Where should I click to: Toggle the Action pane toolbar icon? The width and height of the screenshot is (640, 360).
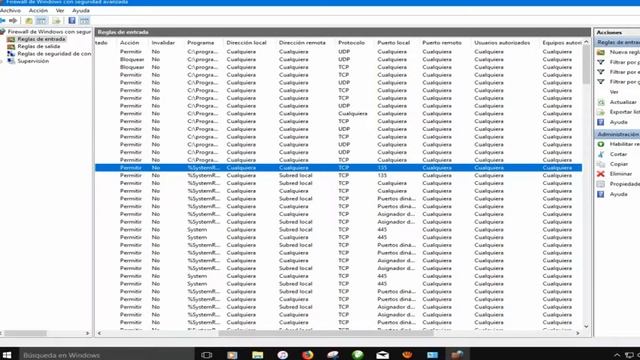click(84, 20)
